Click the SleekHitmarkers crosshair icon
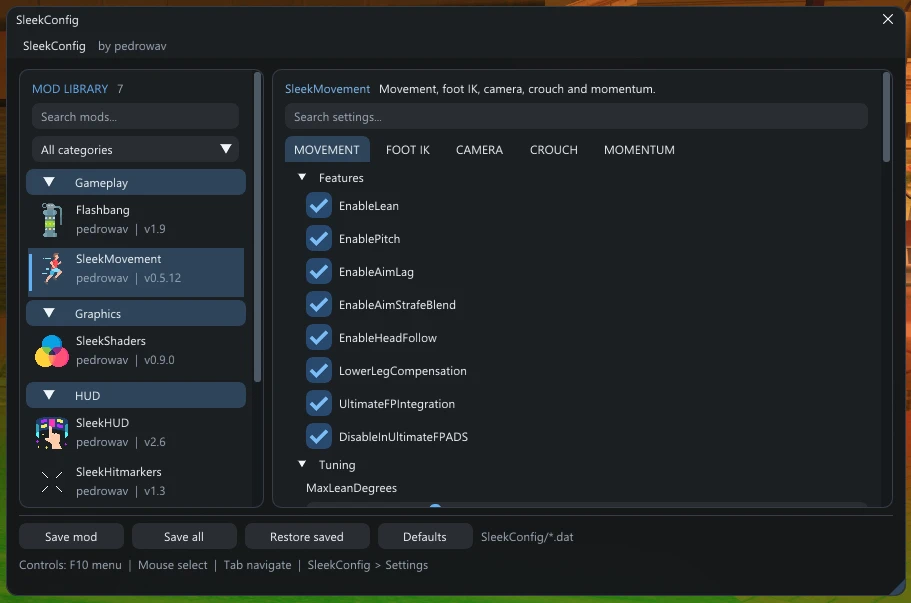This screenshot has width=911, height=603. [52, 482]
